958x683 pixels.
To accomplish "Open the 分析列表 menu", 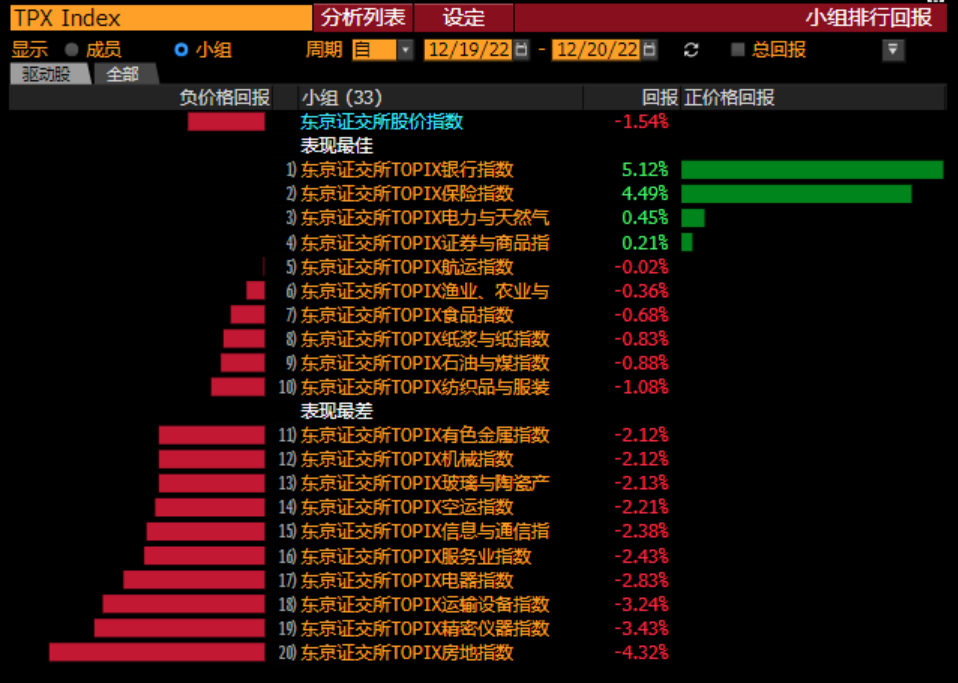I will (364, 18).
